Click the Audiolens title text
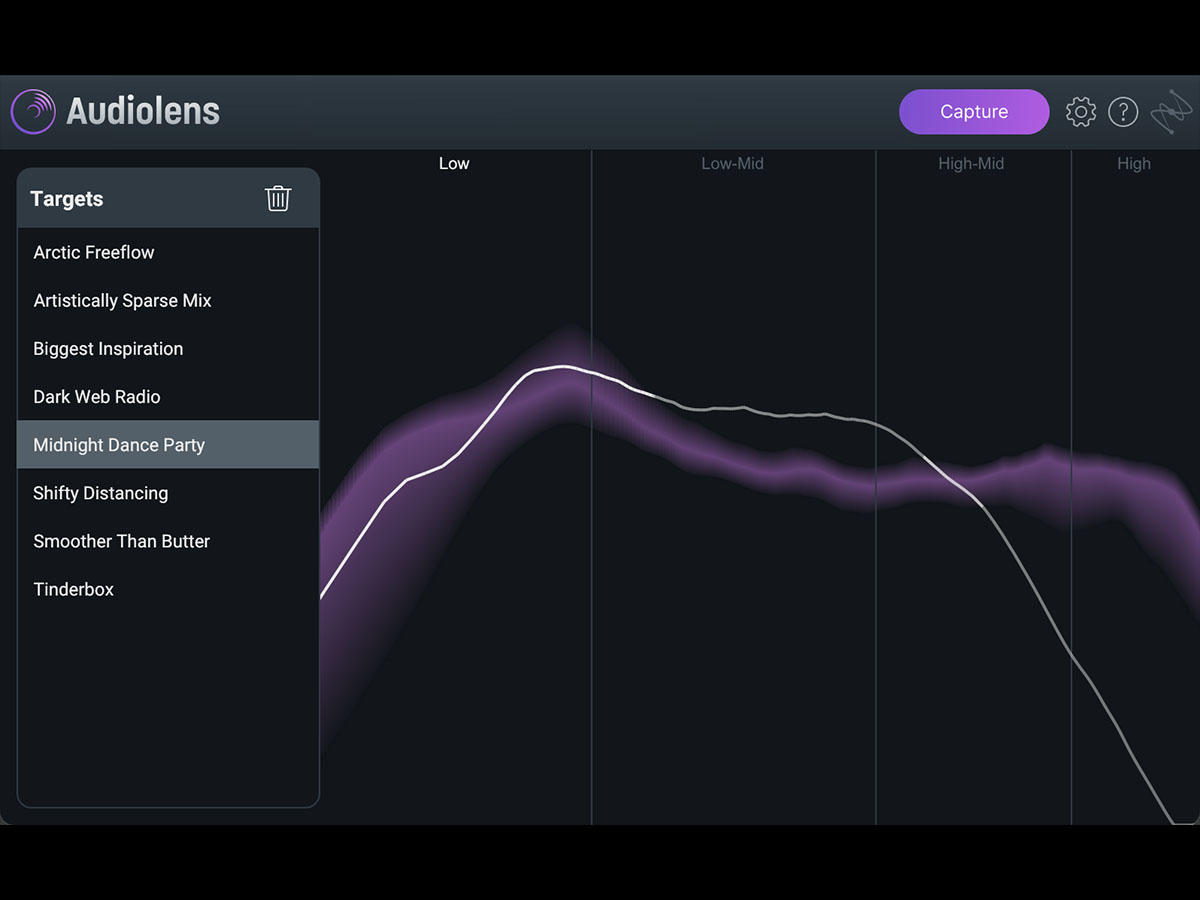Image resolution: width=1200 pixels, height=900 pixels. [x=143, y=111]
